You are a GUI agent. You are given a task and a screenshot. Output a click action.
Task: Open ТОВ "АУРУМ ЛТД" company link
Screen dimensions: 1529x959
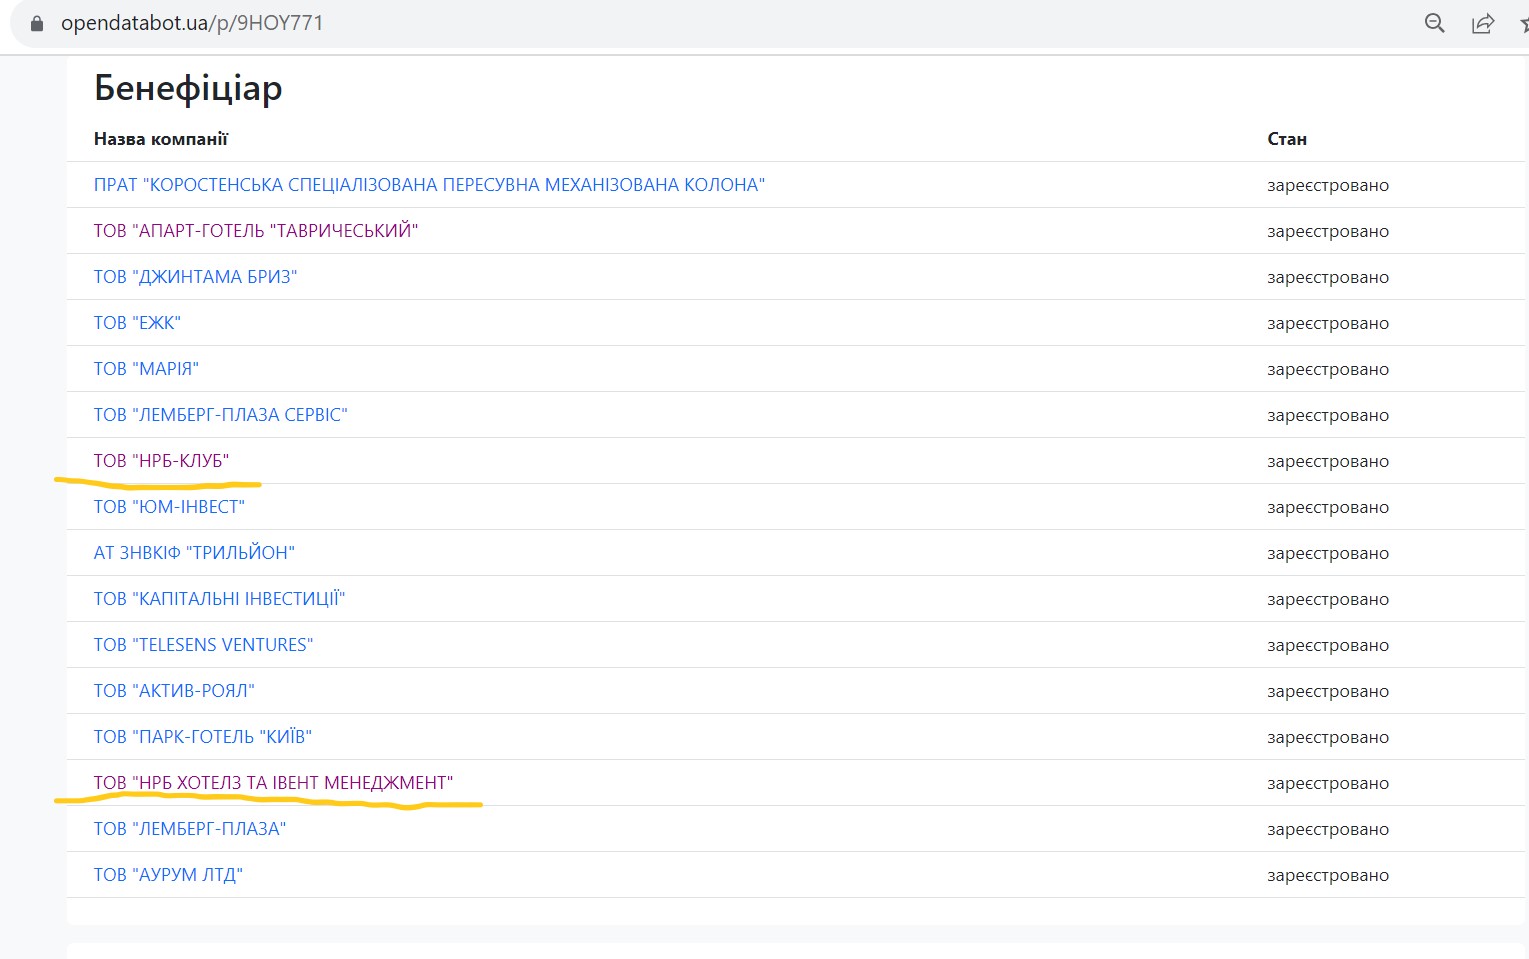[x=168, y=875]
